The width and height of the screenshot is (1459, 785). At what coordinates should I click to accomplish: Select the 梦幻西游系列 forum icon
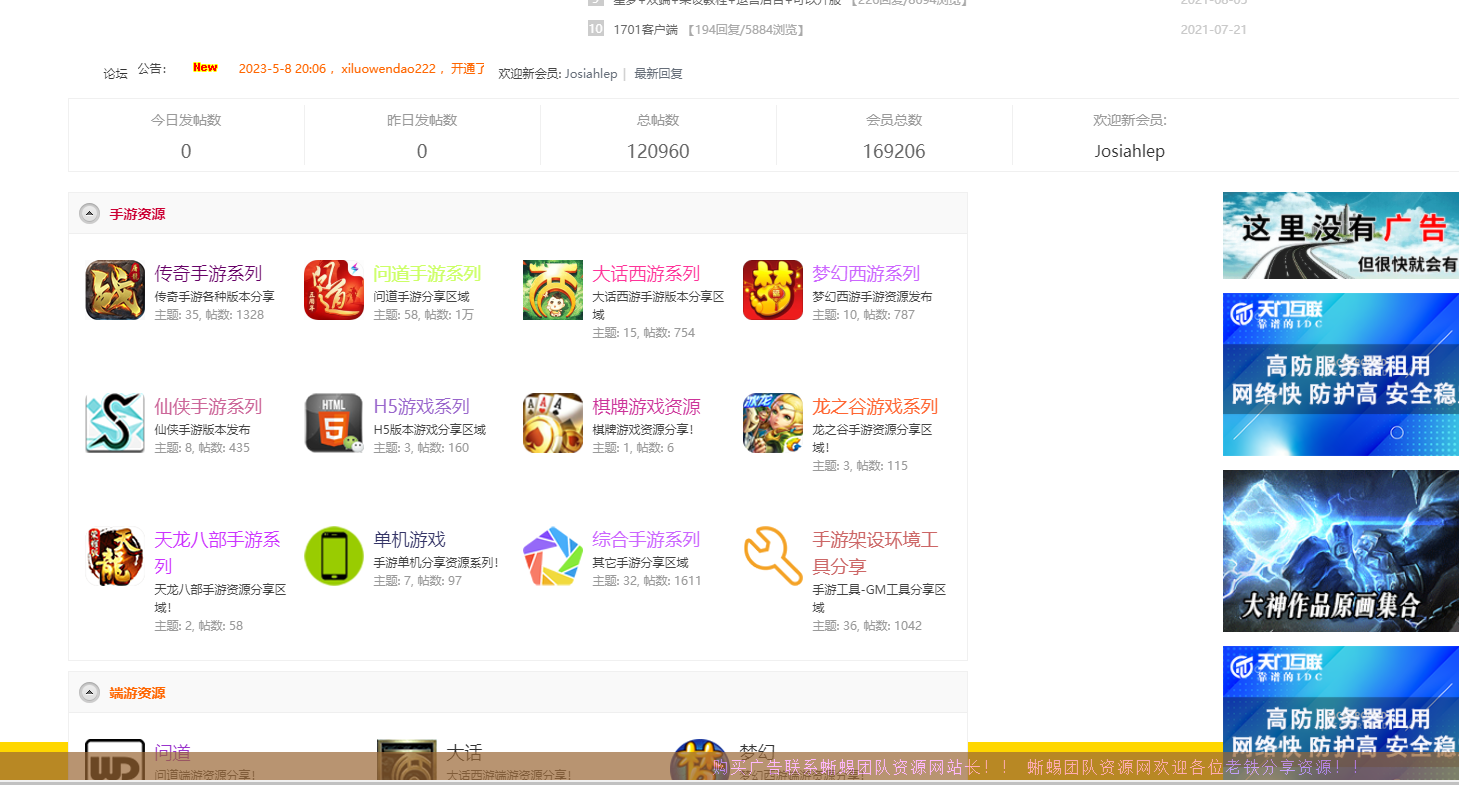773,290
